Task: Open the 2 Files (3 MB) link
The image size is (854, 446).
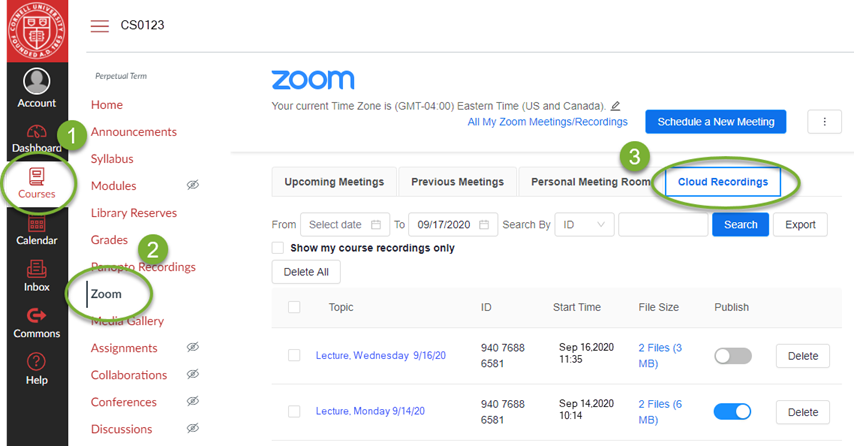Action: [x=660, y=356]
